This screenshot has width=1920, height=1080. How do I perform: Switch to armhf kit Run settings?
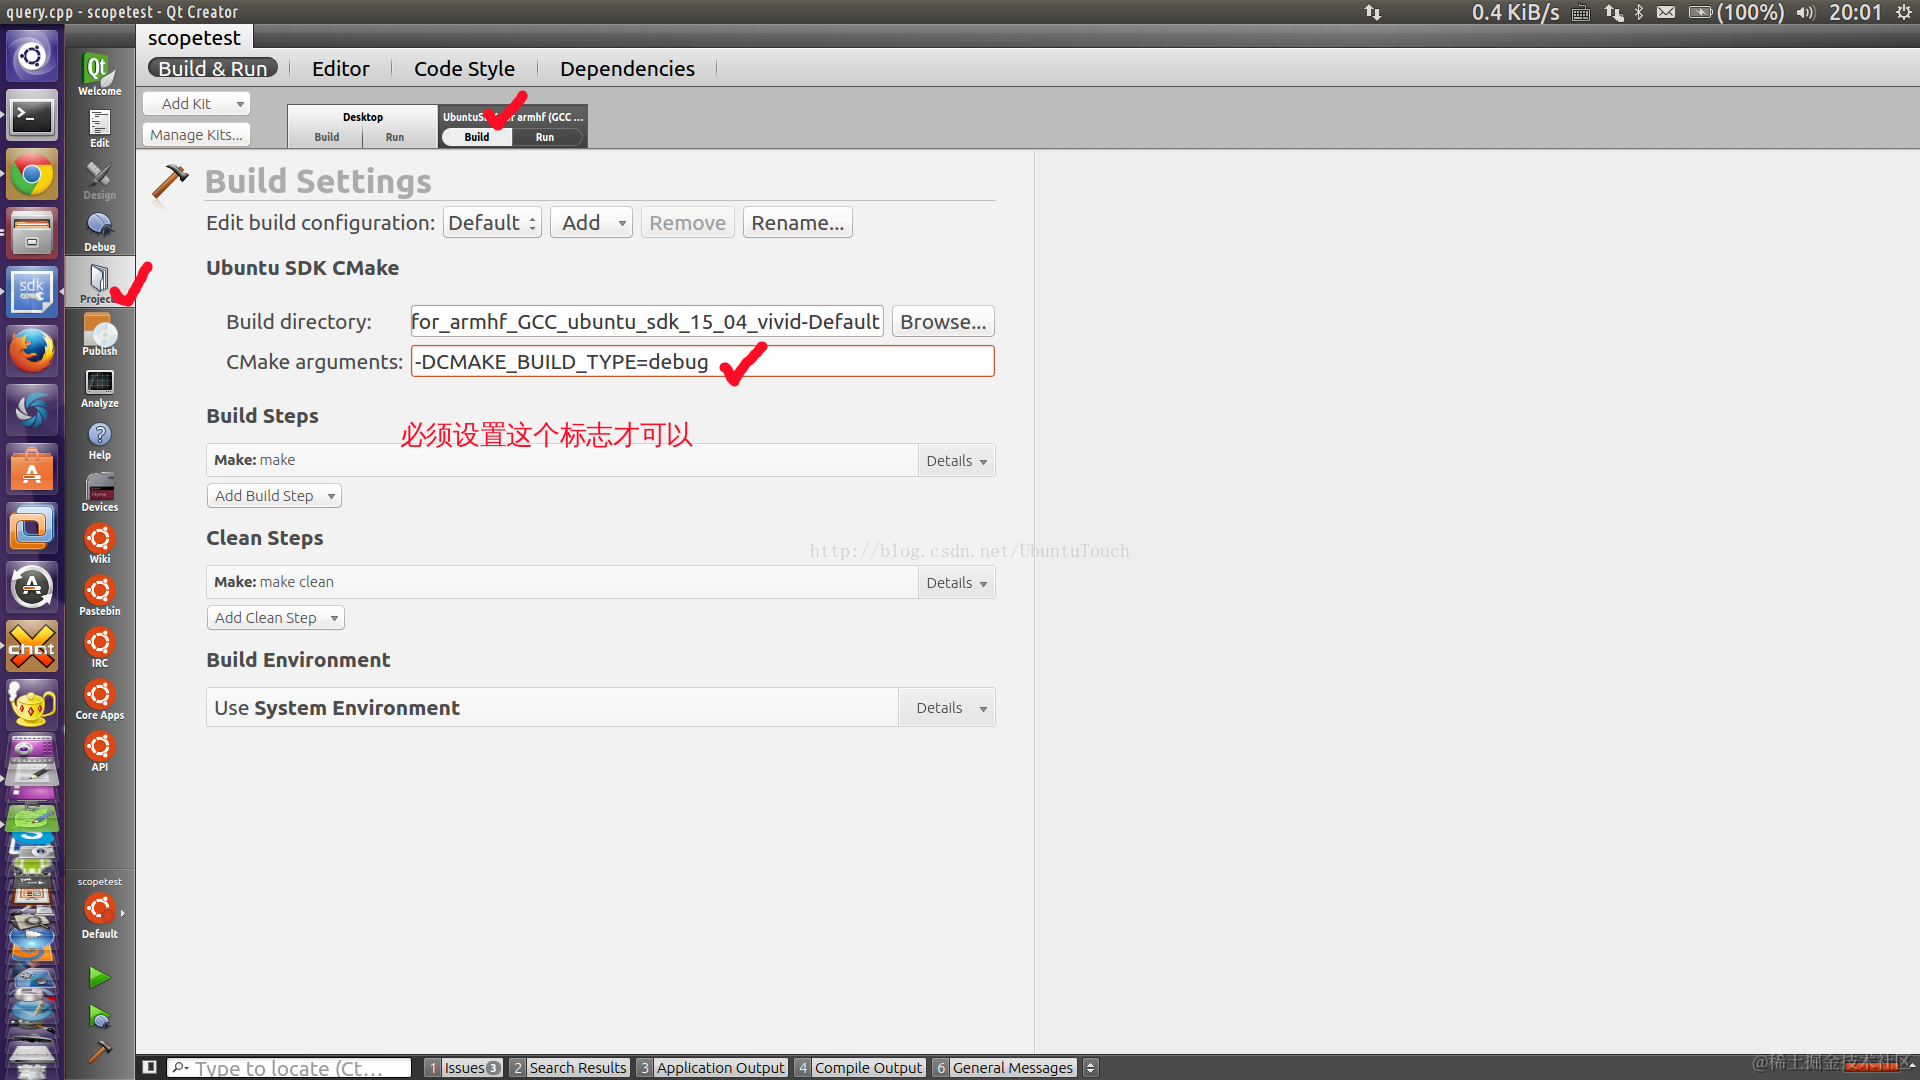(545, 137)
